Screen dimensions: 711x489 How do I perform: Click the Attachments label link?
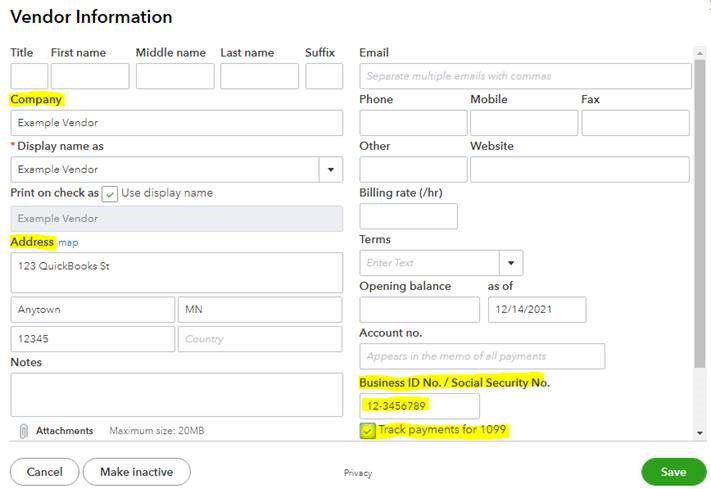tap(64, 430)
